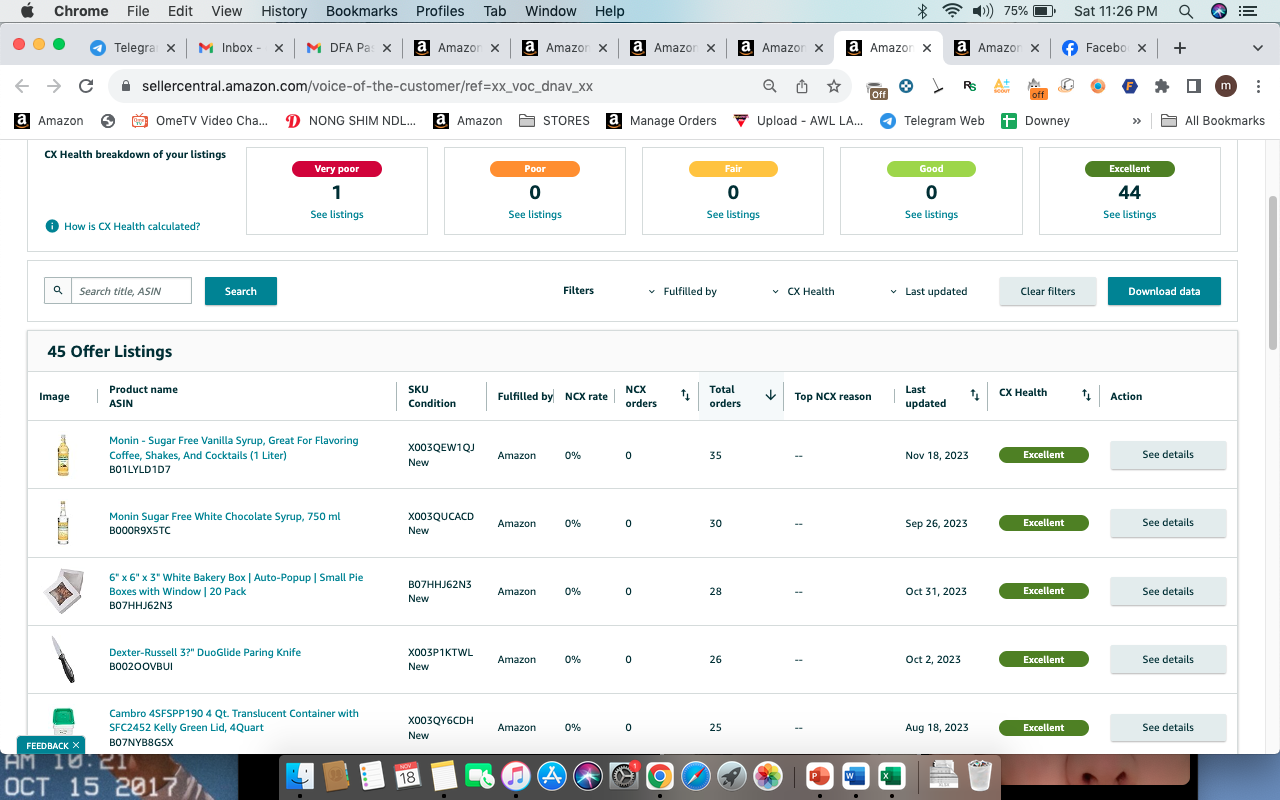Expand the 'Fulfilled by' filter dropdown
Image resolution: width=1280 pixels, height=800 pixels.
[684, 292]
